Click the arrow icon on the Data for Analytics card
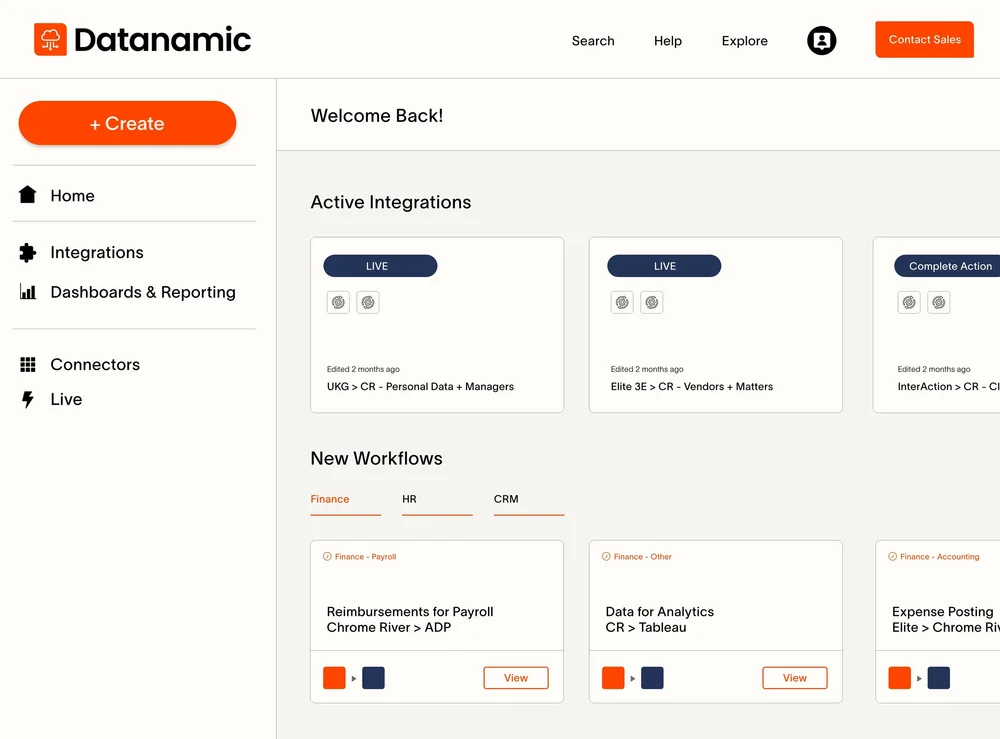This screenshot has width=1000, height=739. pos(630,678)
